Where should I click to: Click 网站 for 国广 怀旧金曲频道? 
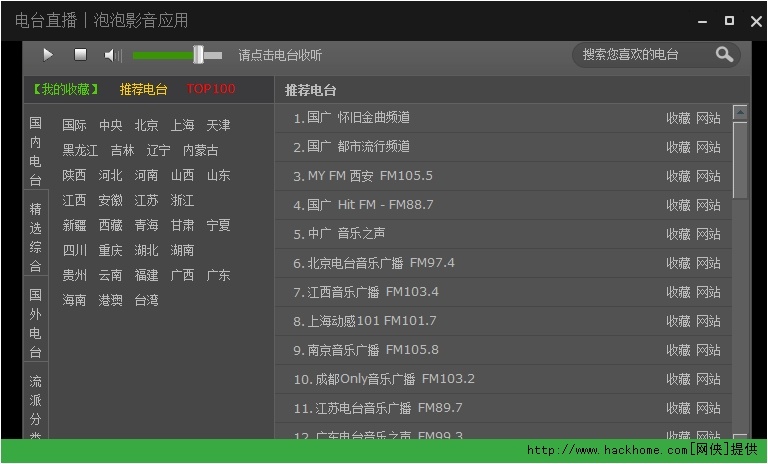[x=708, y=118]
